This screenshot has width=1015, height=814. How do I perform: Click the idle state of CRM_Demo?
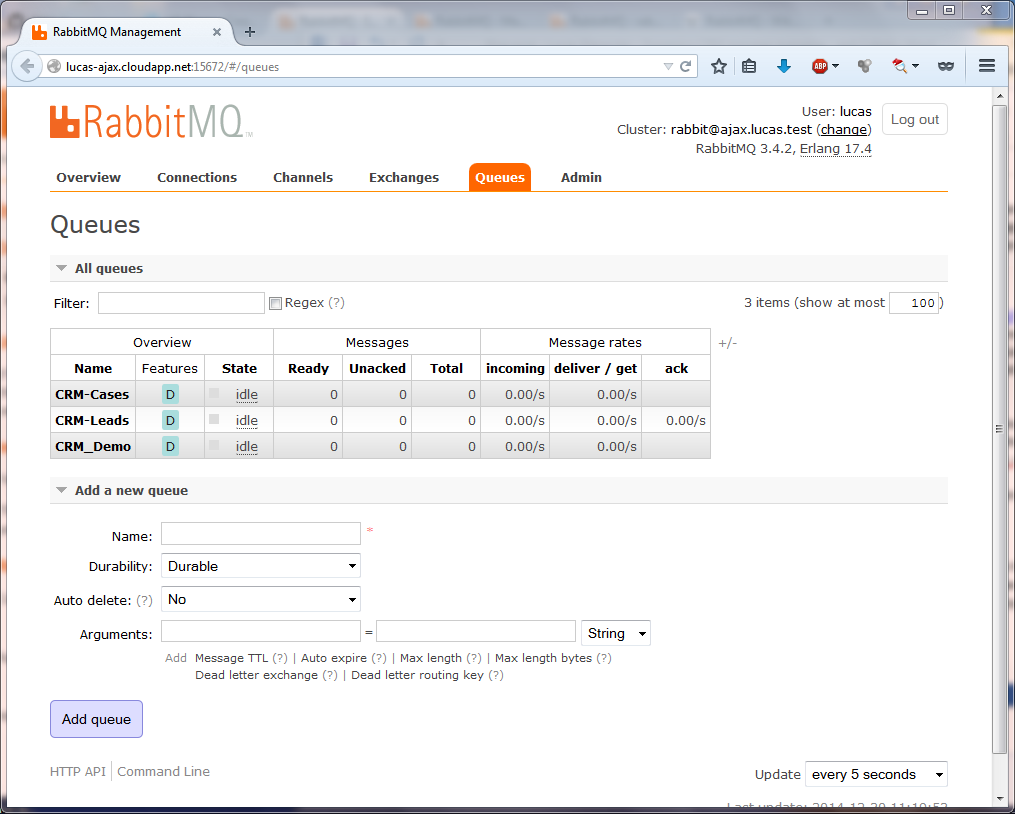tap(247, 446)
